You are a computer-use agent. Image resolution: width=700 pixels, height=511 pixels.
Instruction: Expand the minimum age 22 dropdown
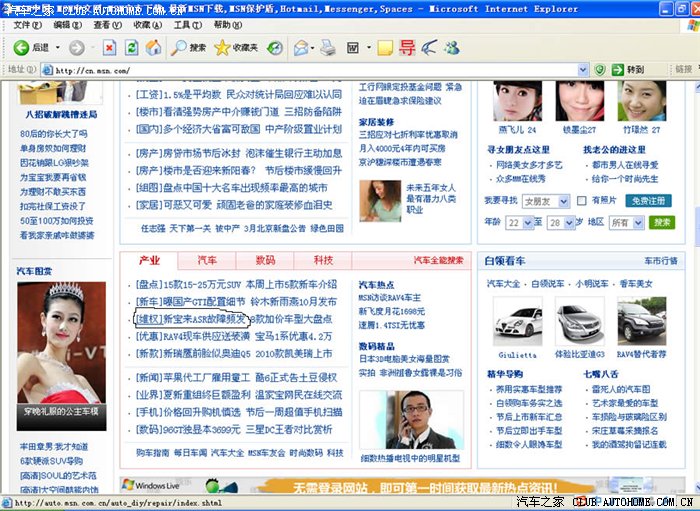coord(520,222)
